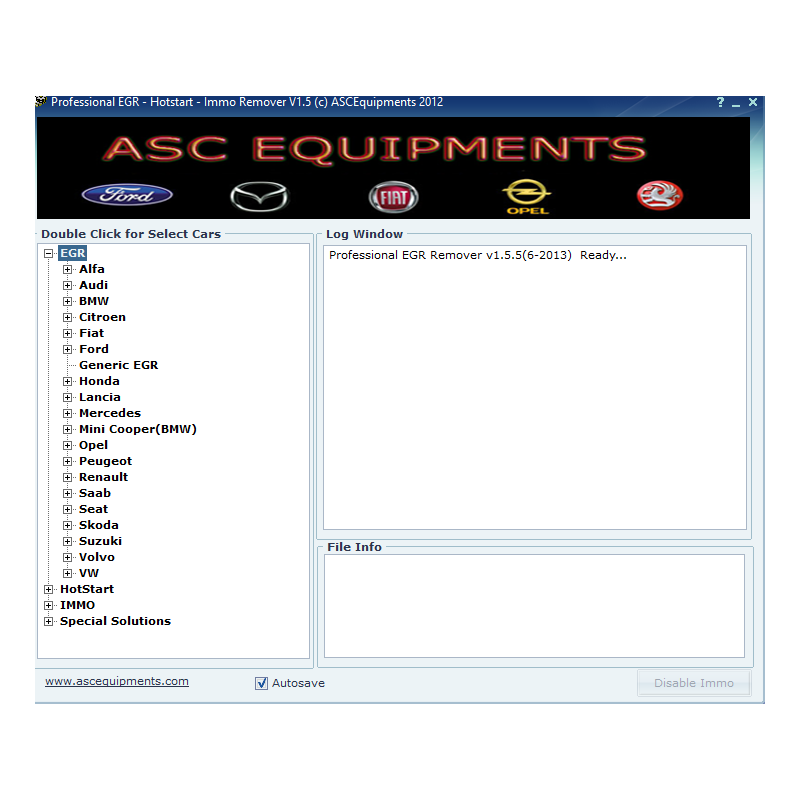This screenshot has height=800, width=800.
Task: Close the EGR Remover window
Action: point(753,102)
